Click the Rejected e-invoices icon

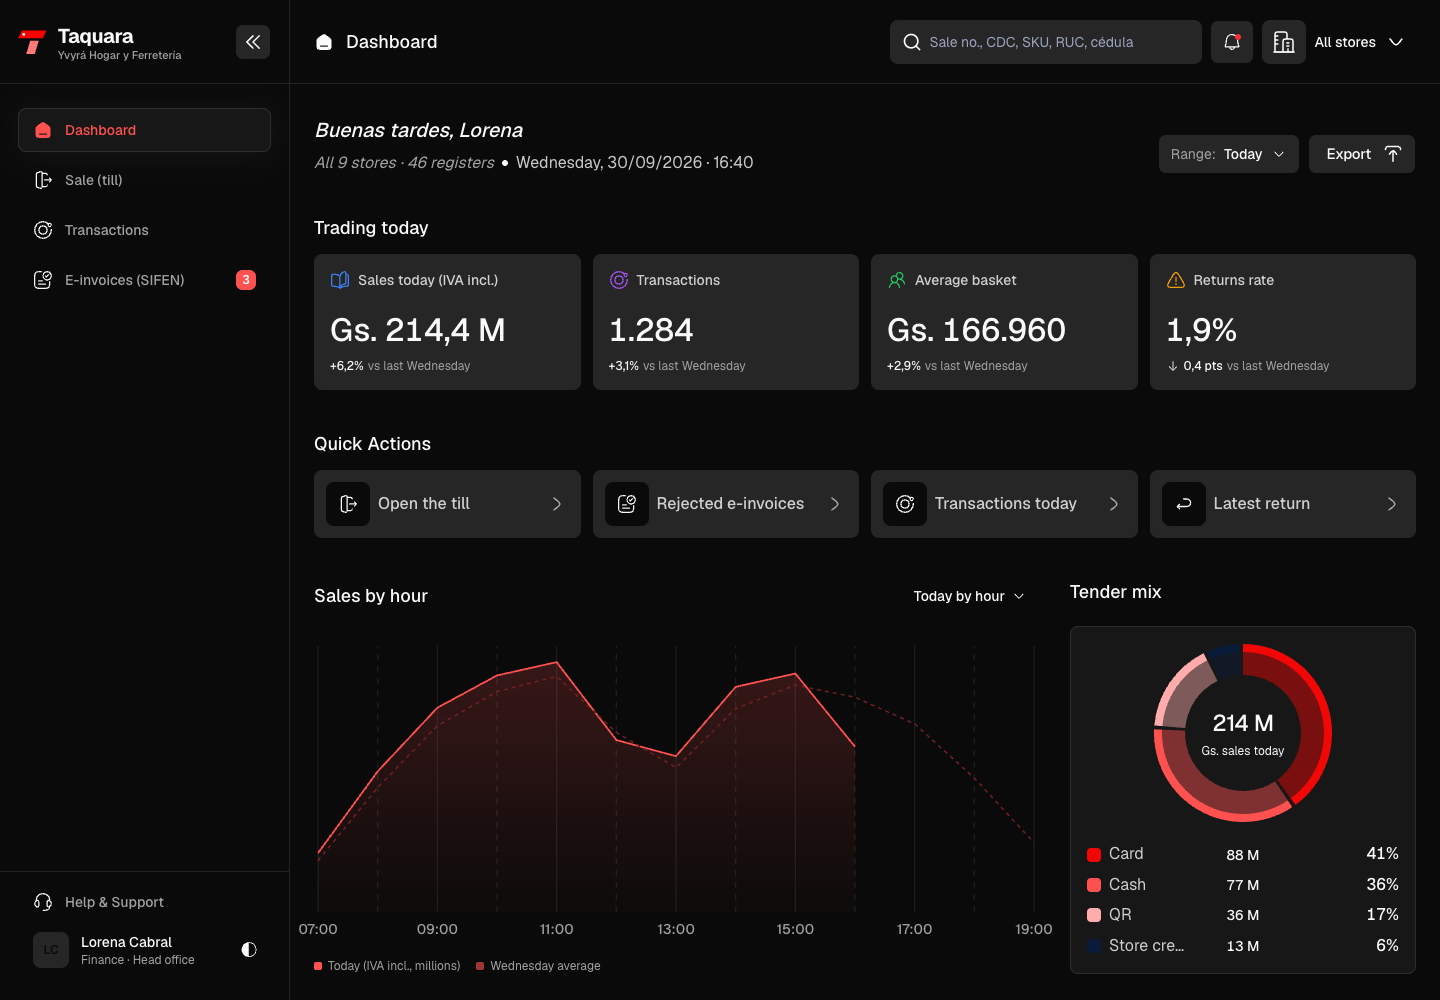[x=627, y=504]
